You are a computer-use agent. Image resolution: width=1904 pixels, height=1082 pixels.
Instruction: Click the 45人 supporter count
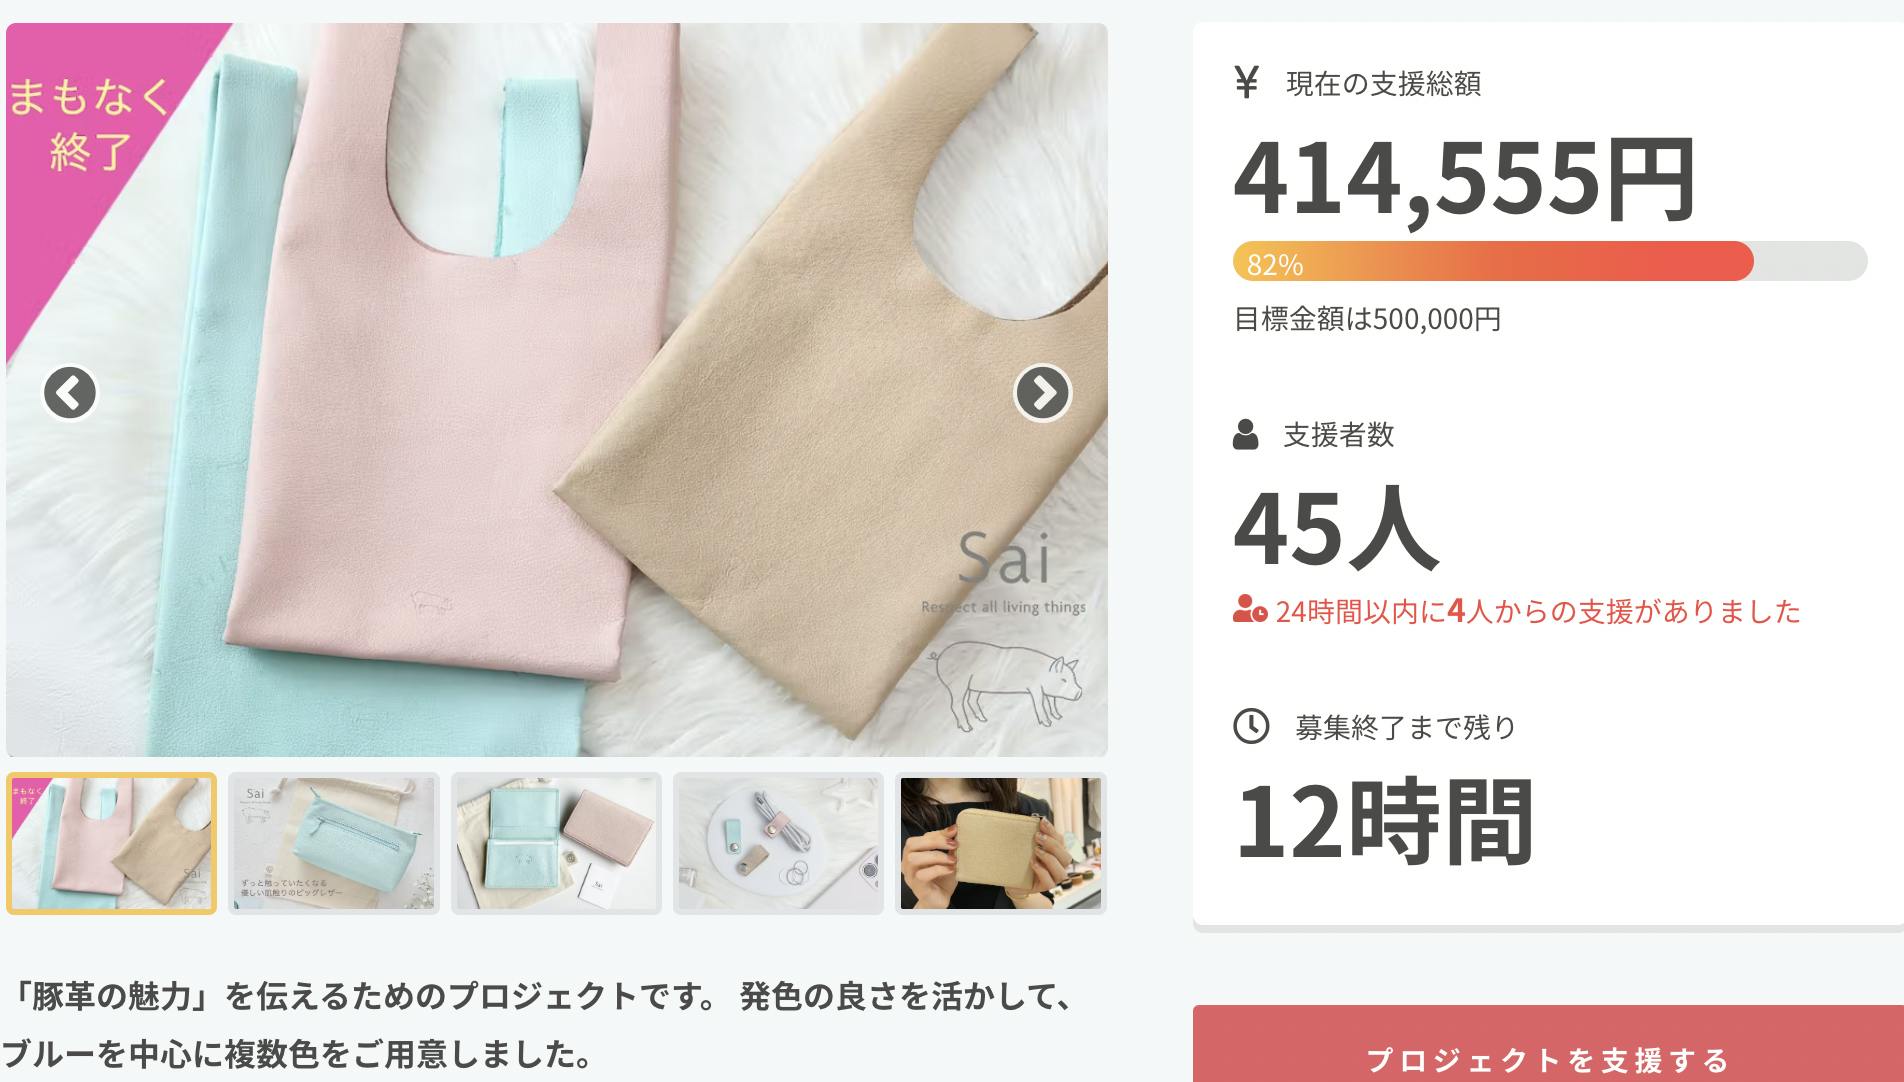pos(1336,526)
